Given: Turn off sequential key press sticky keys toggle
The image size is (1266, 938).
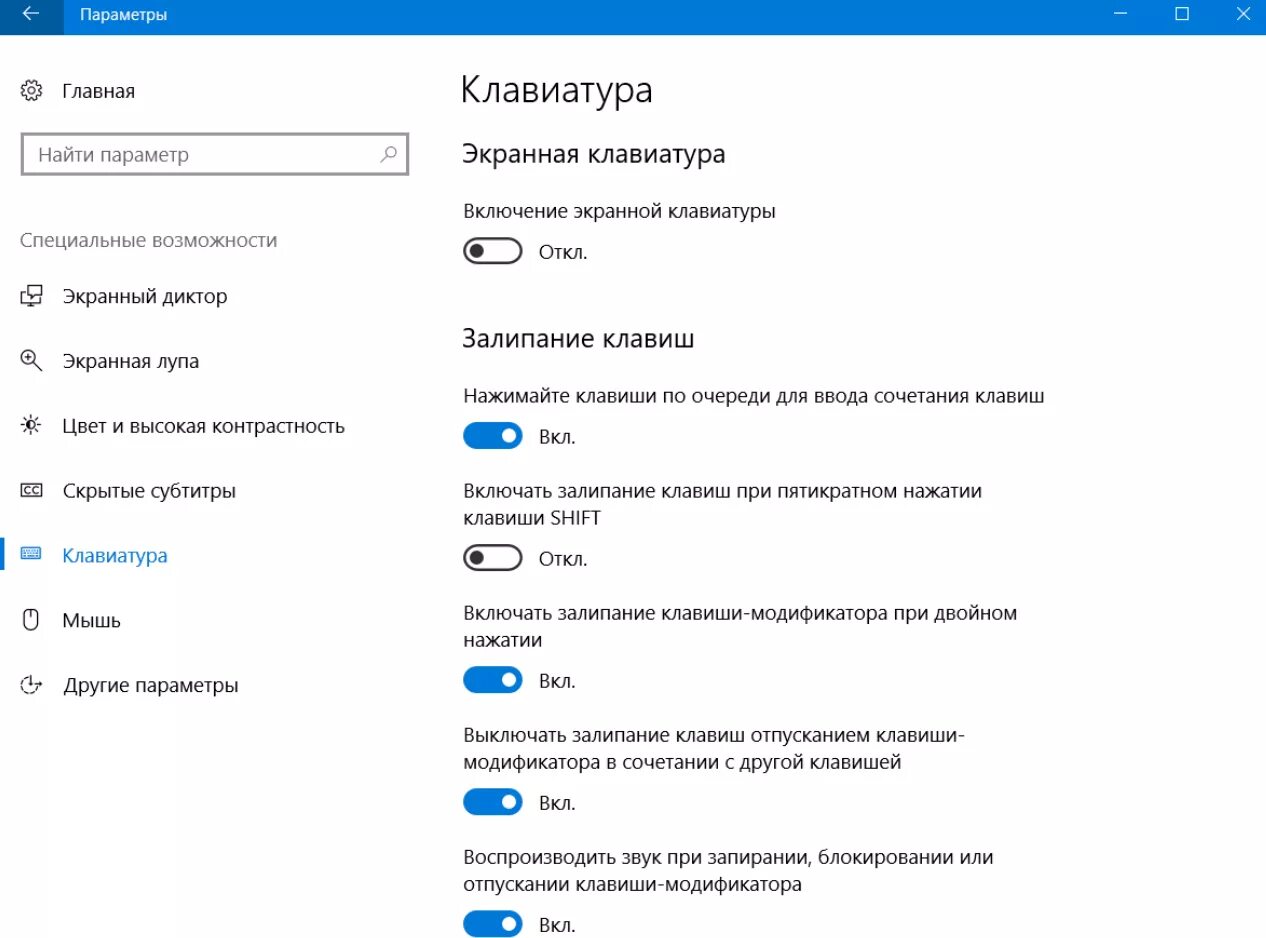Looking at the screenshot, I should [x=493, y=436].
